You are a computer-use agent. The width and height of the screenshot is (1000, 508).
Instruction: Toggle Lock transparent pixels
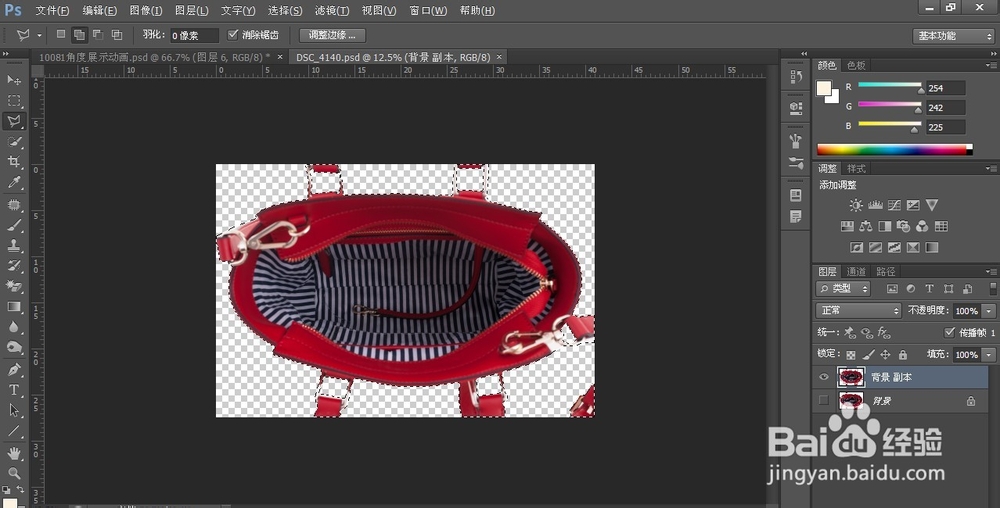(x=851, y=354)
